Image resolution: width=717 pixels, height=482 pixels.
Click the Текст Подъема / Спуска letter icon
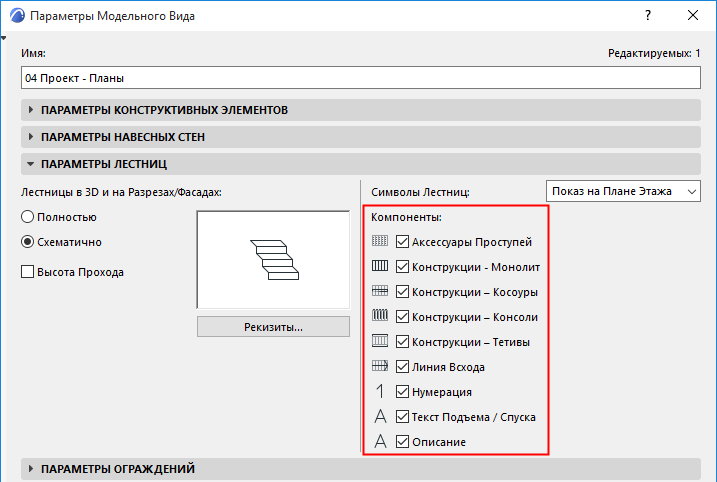[380, 417]
